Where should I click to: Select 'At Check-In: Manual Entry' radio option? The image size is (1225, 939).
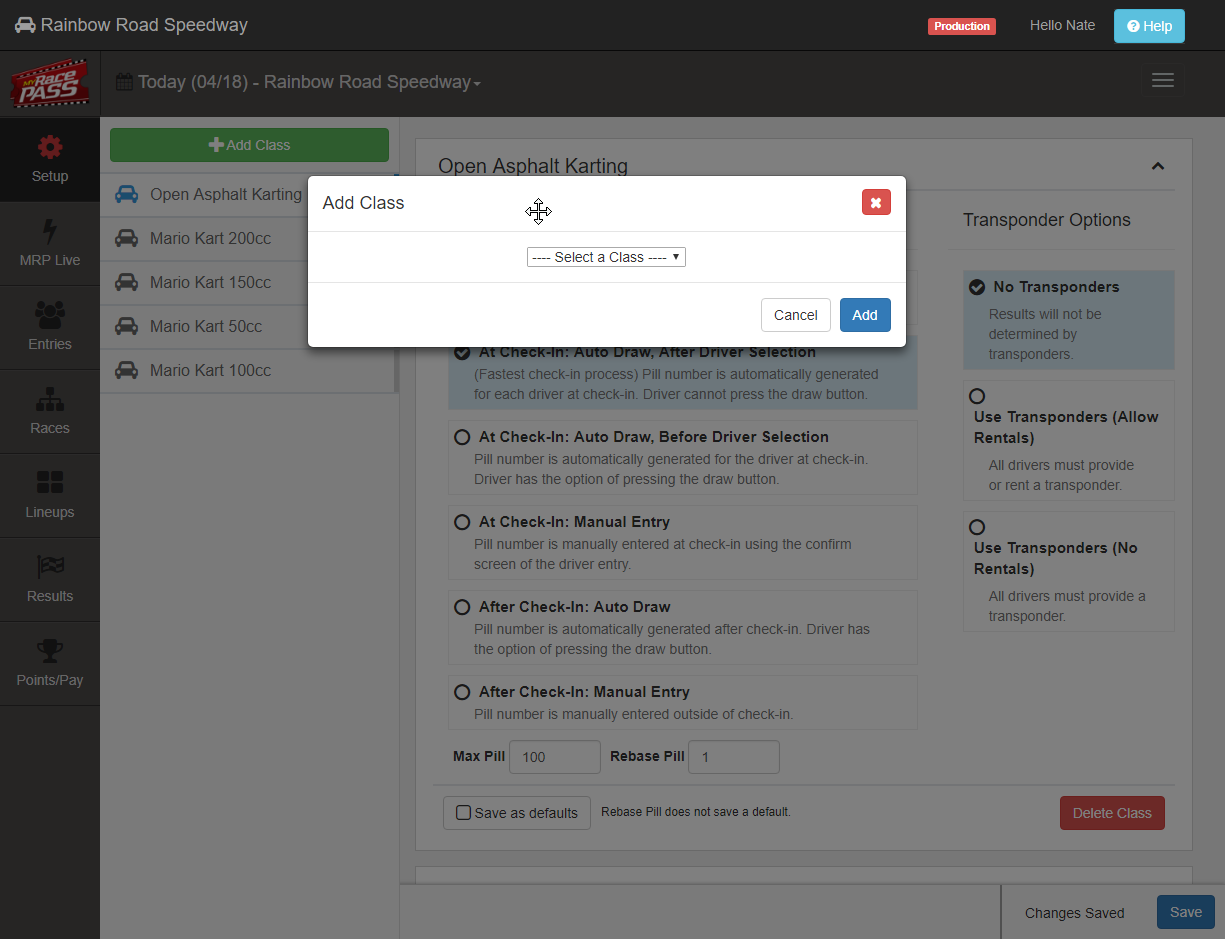click(x=462, y=522)
